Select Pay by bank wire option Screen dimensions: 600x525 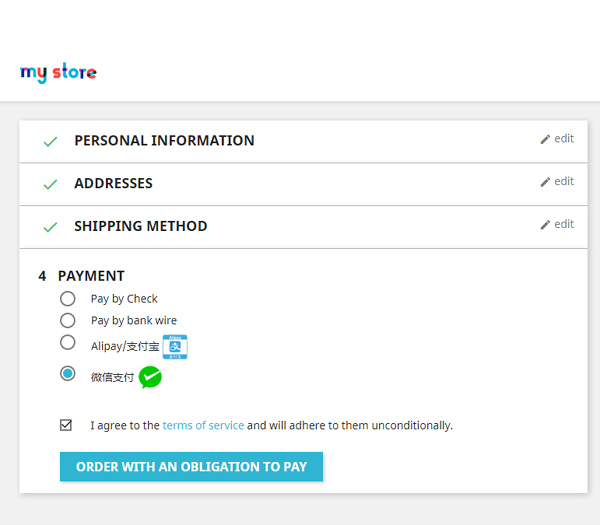pos(68,320)
